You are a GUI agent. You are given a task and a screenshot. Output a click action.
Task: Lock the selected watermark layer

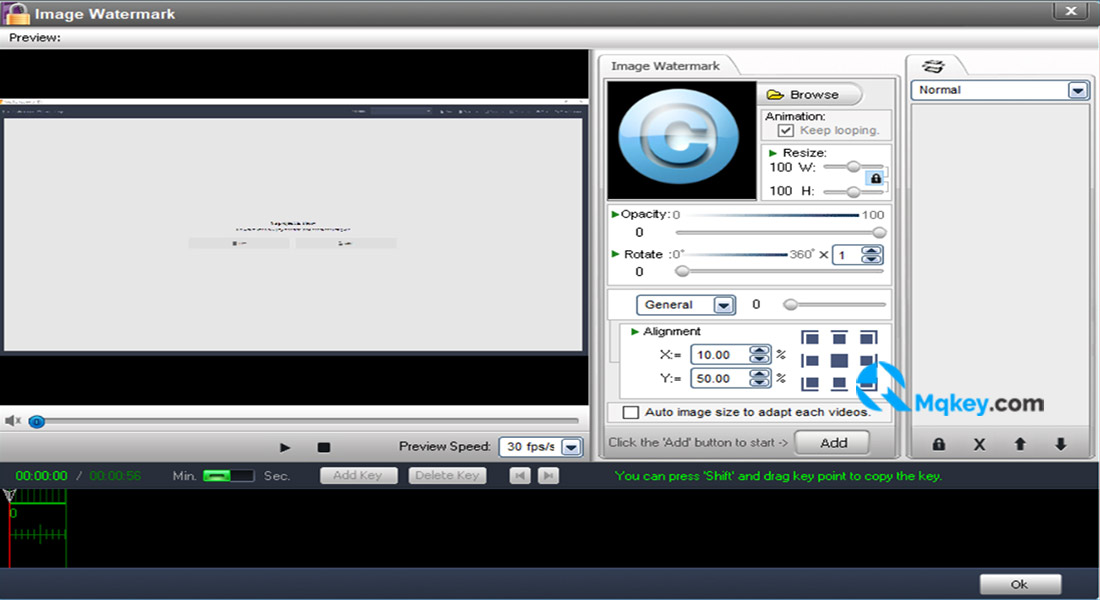click(x=939, y=444)
